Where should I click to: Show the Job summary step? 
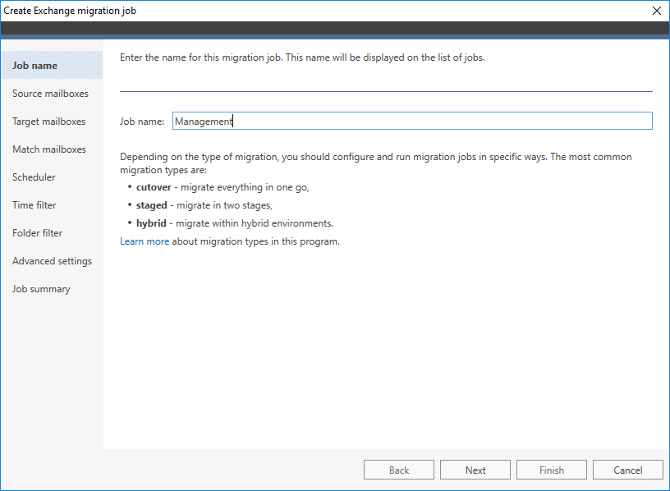41,289
